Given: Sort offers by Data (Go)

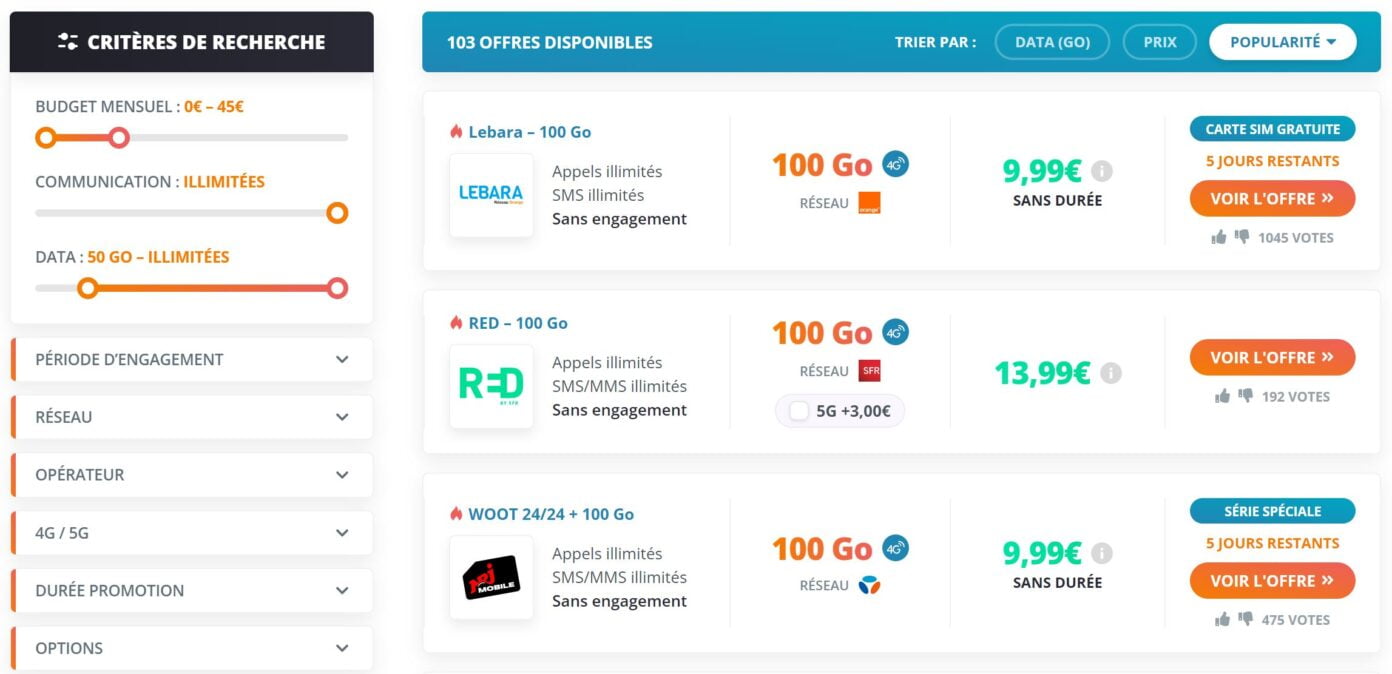Looking at the screenshot, I should 1051,42.
